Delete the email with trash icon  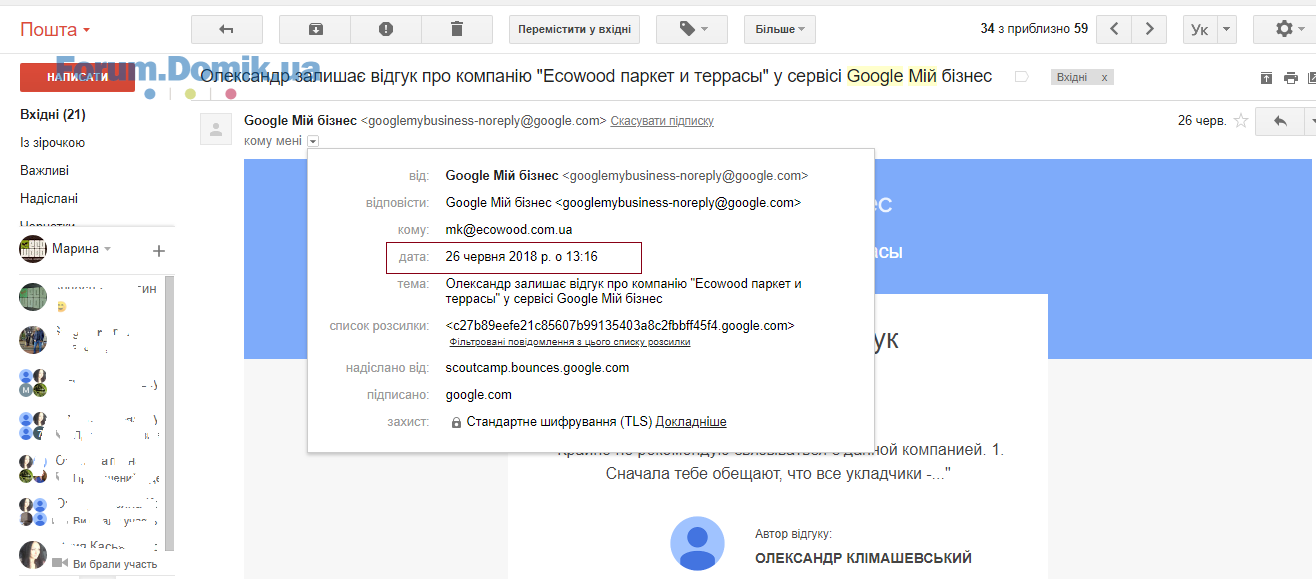tap(457, 29)
